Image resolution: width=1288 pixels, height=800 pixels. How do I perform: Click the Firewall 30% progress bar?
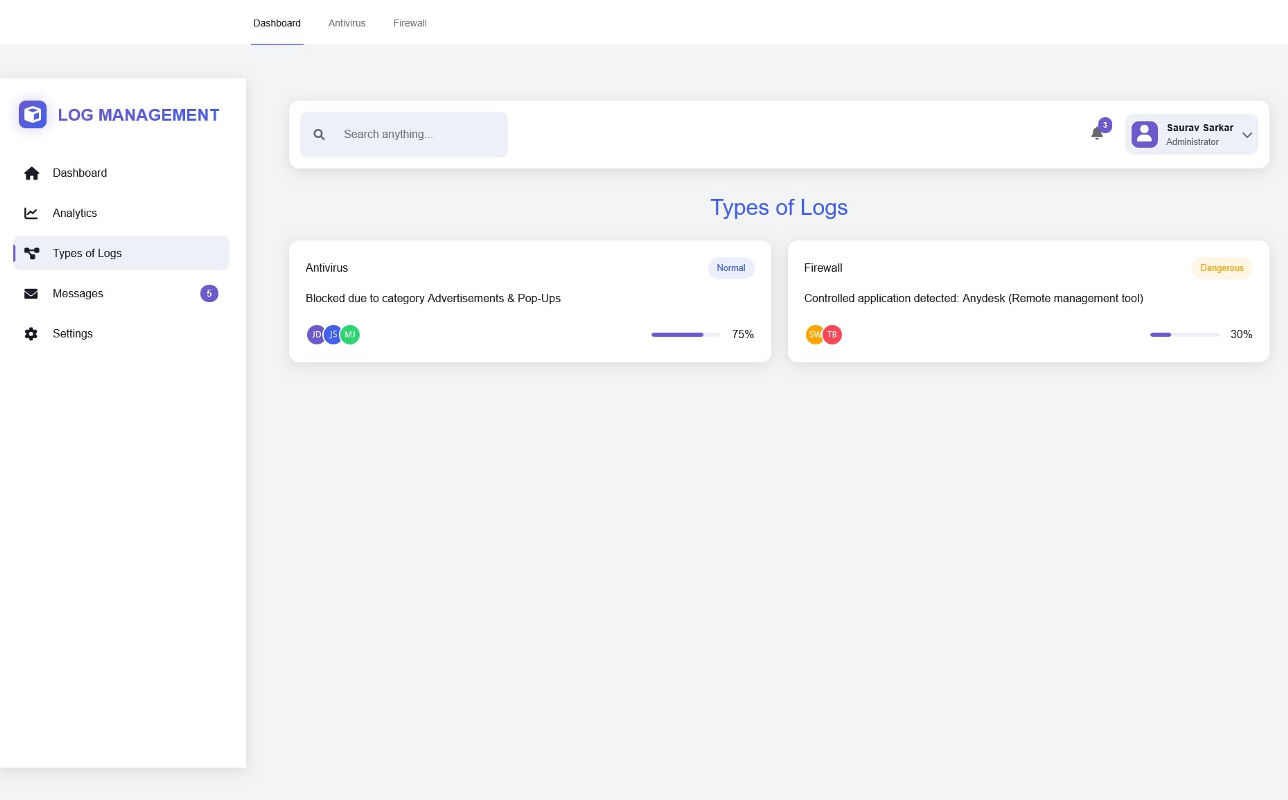point(1184,334)
